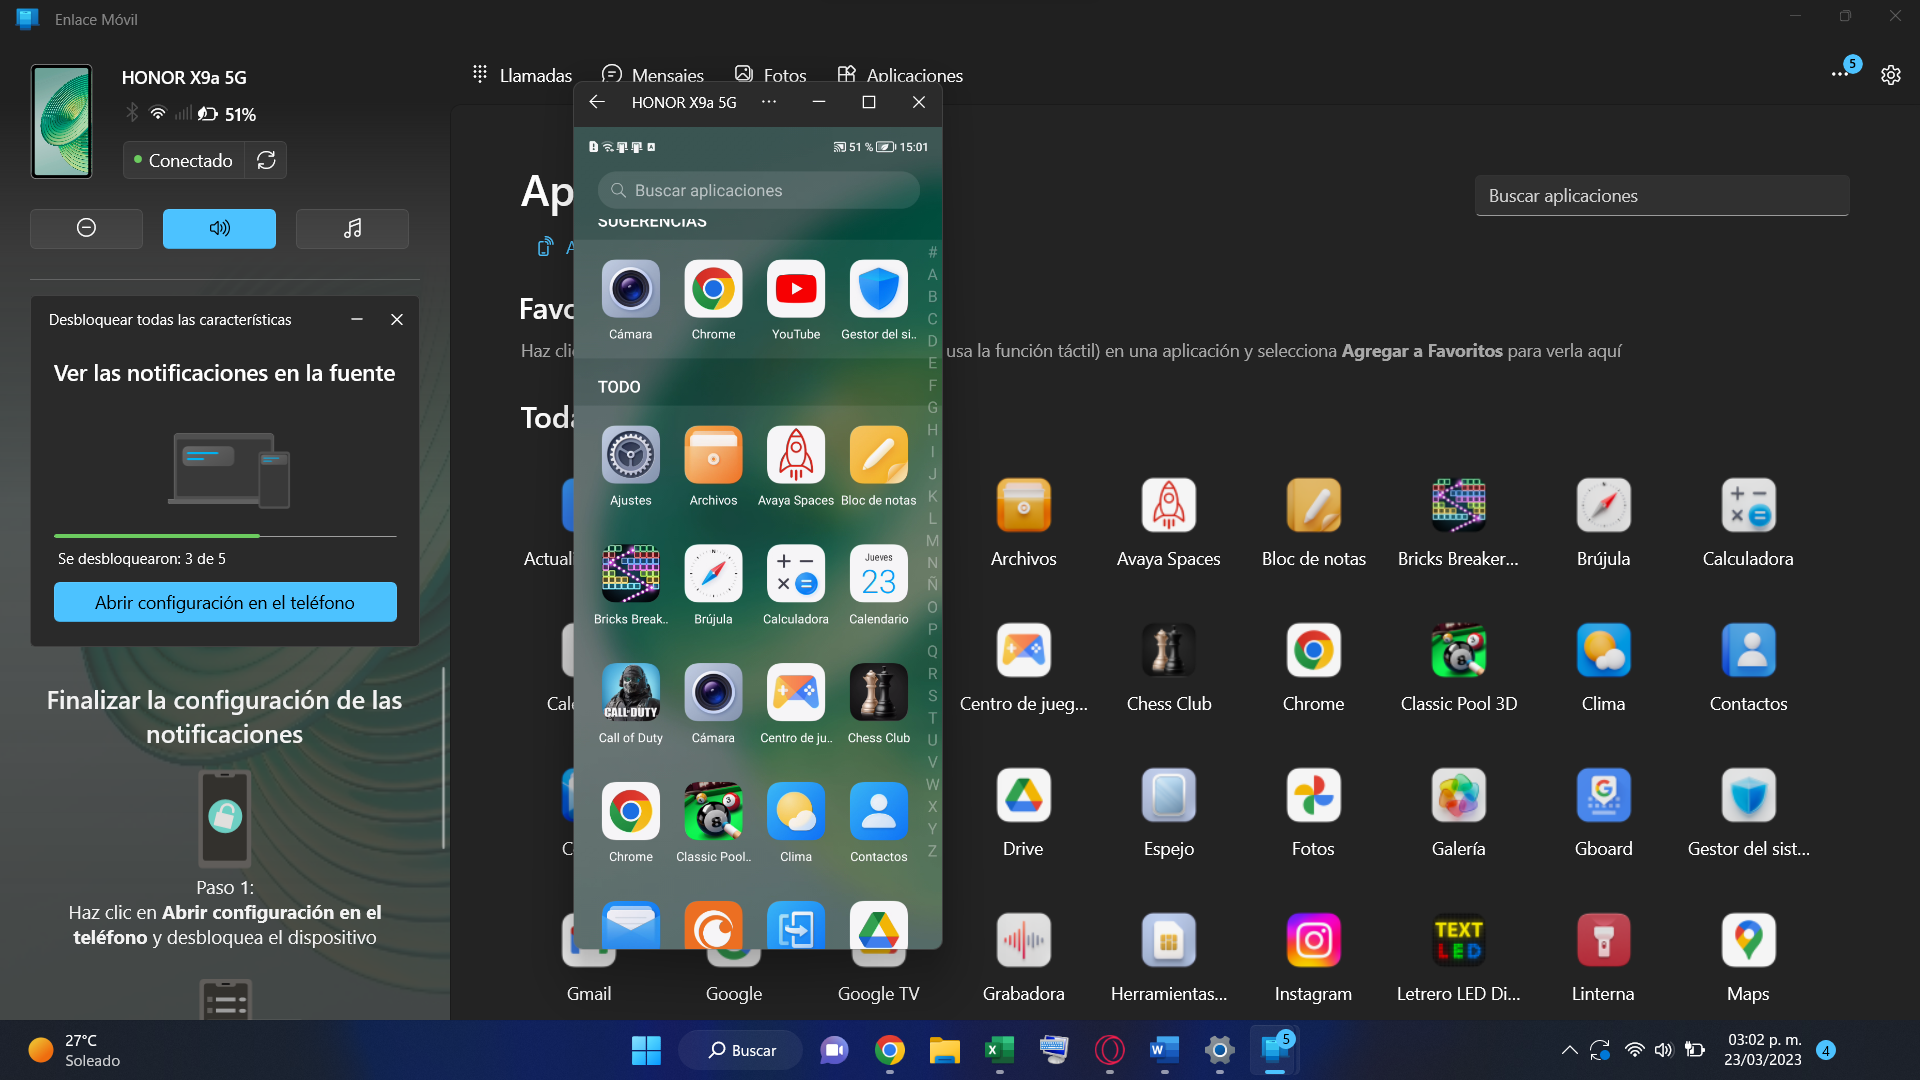This screenshot has height=1080, width=1920.
Task: Toggle phone sound volume button
Action: (219, 229)
